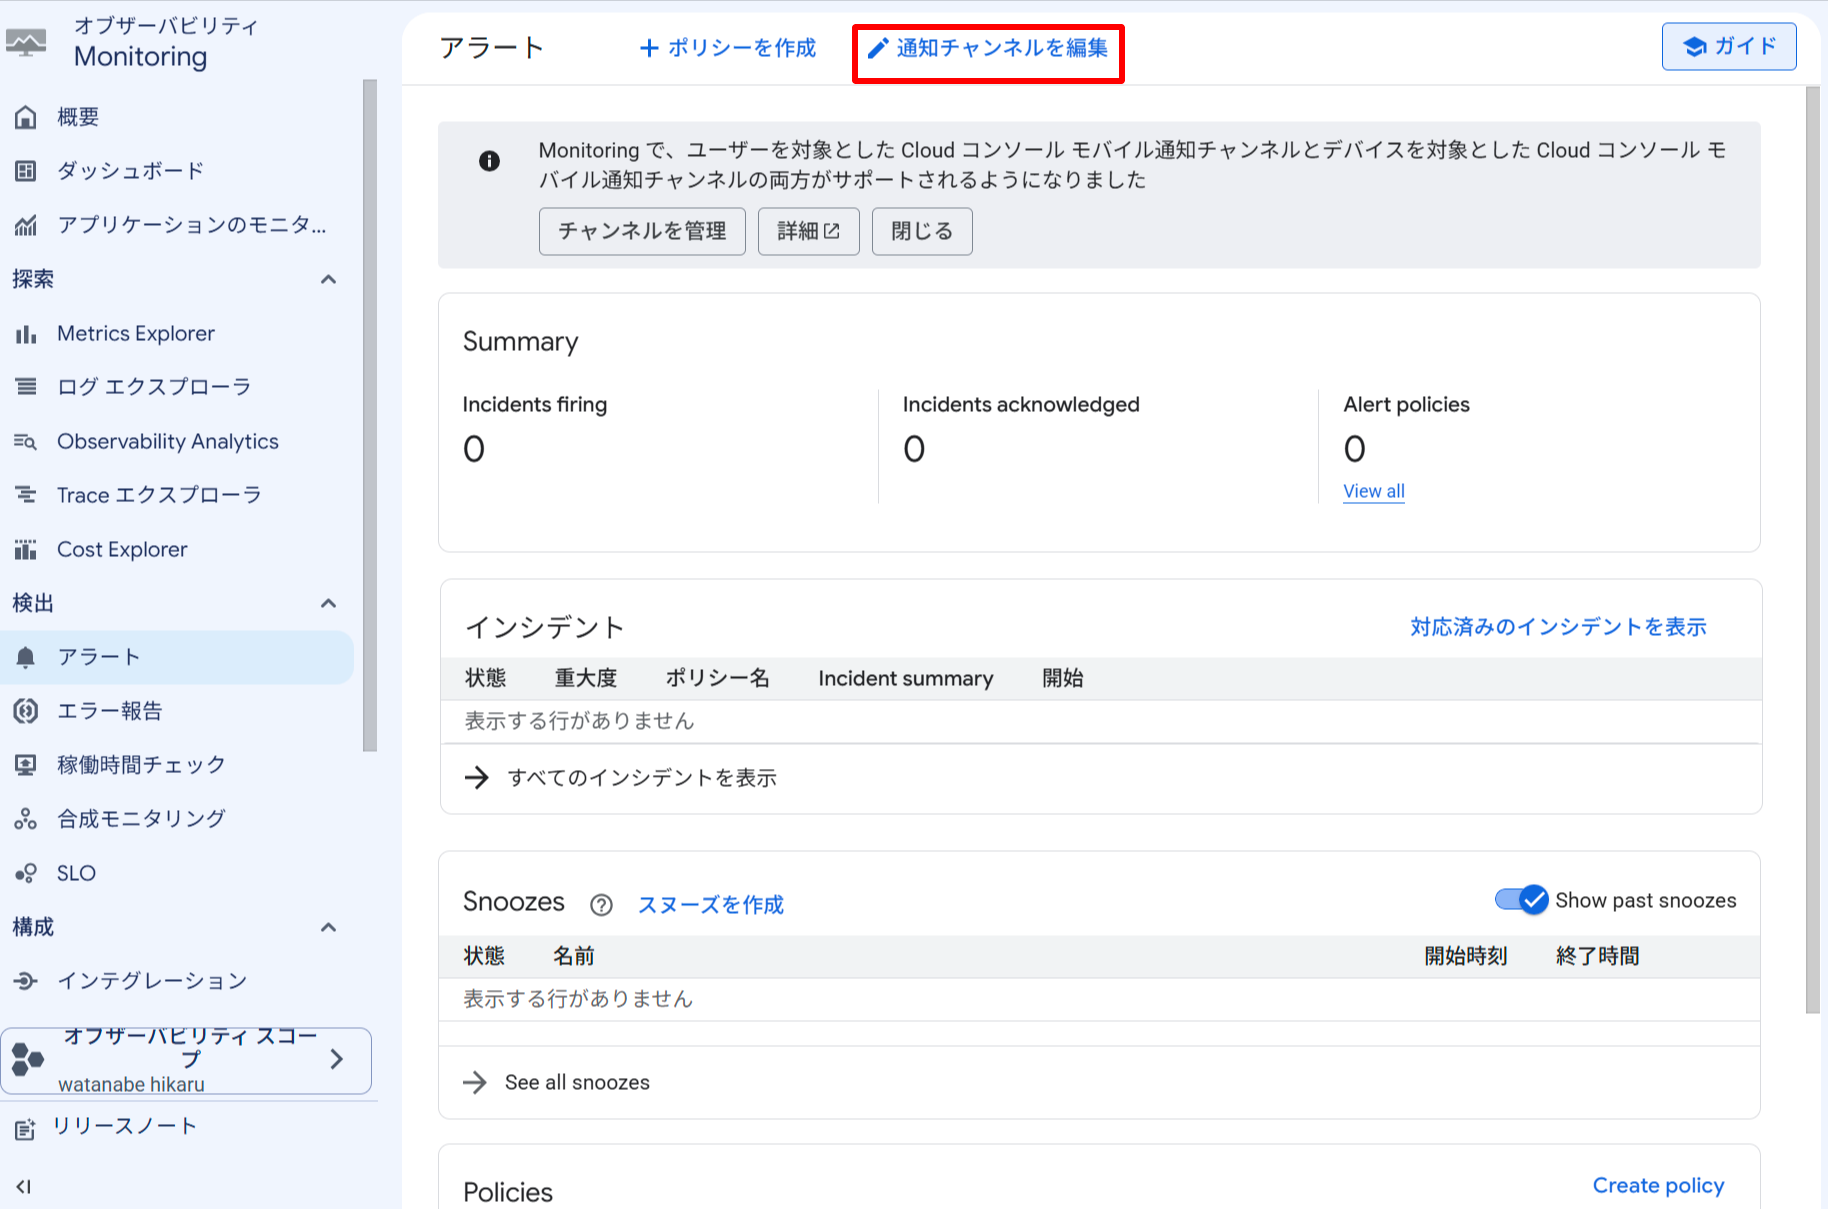Click 対応済みのインシデントを表示 link
This screenshot has width=1828, height=1209.
[x=1558, y=627]
